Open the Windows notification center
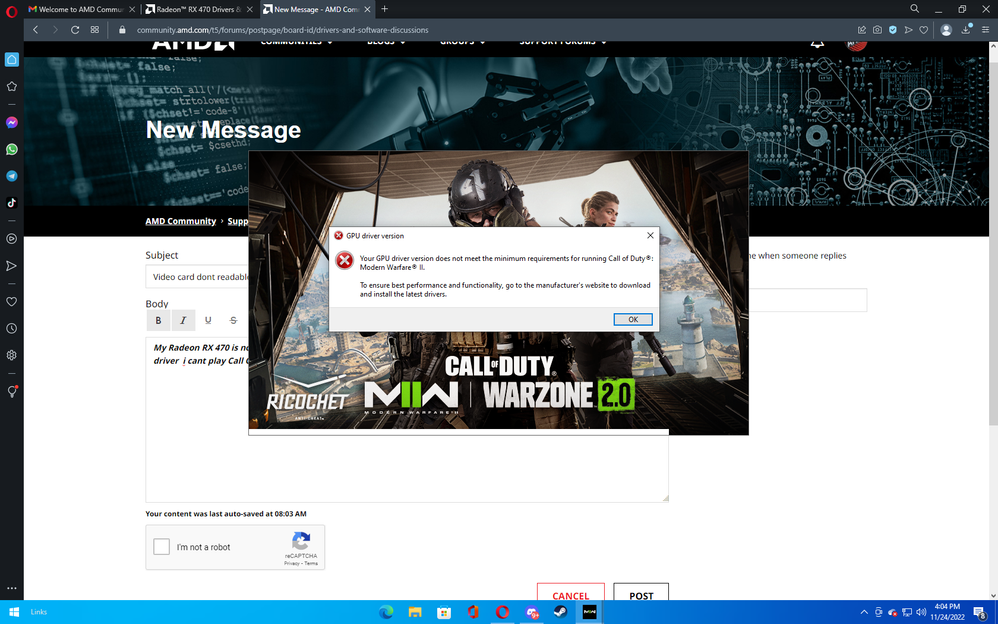Viewport: 998px width, 624px height. point(980,612)
